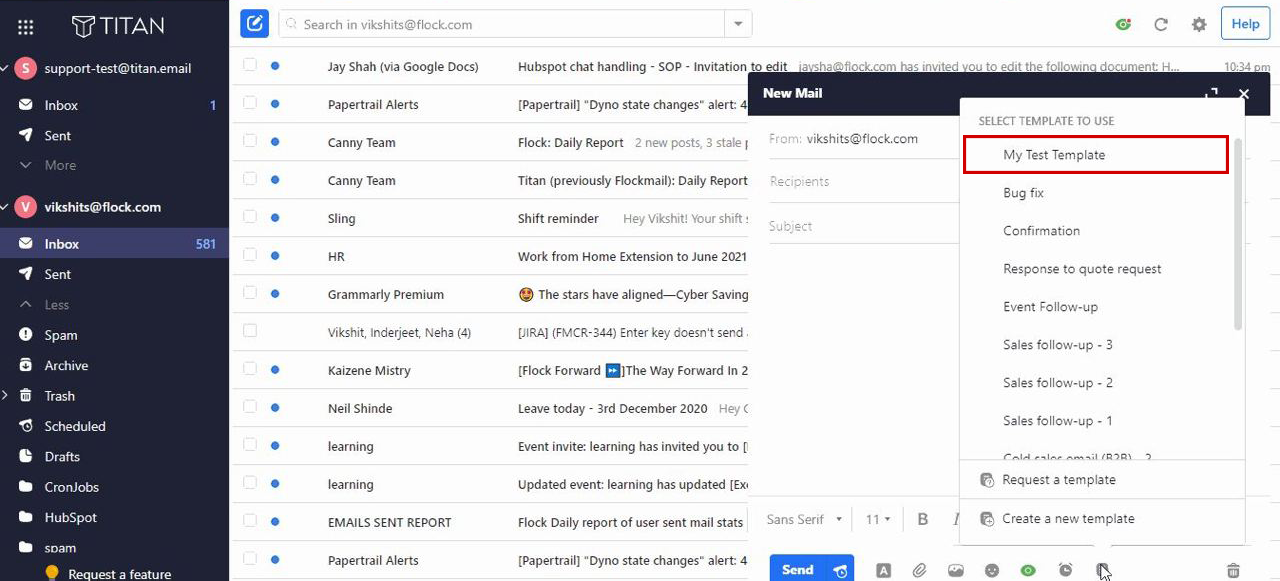The image size is (1280, 581).
Task: Click the text formatting 'A' icon
Action: point(883,570)
